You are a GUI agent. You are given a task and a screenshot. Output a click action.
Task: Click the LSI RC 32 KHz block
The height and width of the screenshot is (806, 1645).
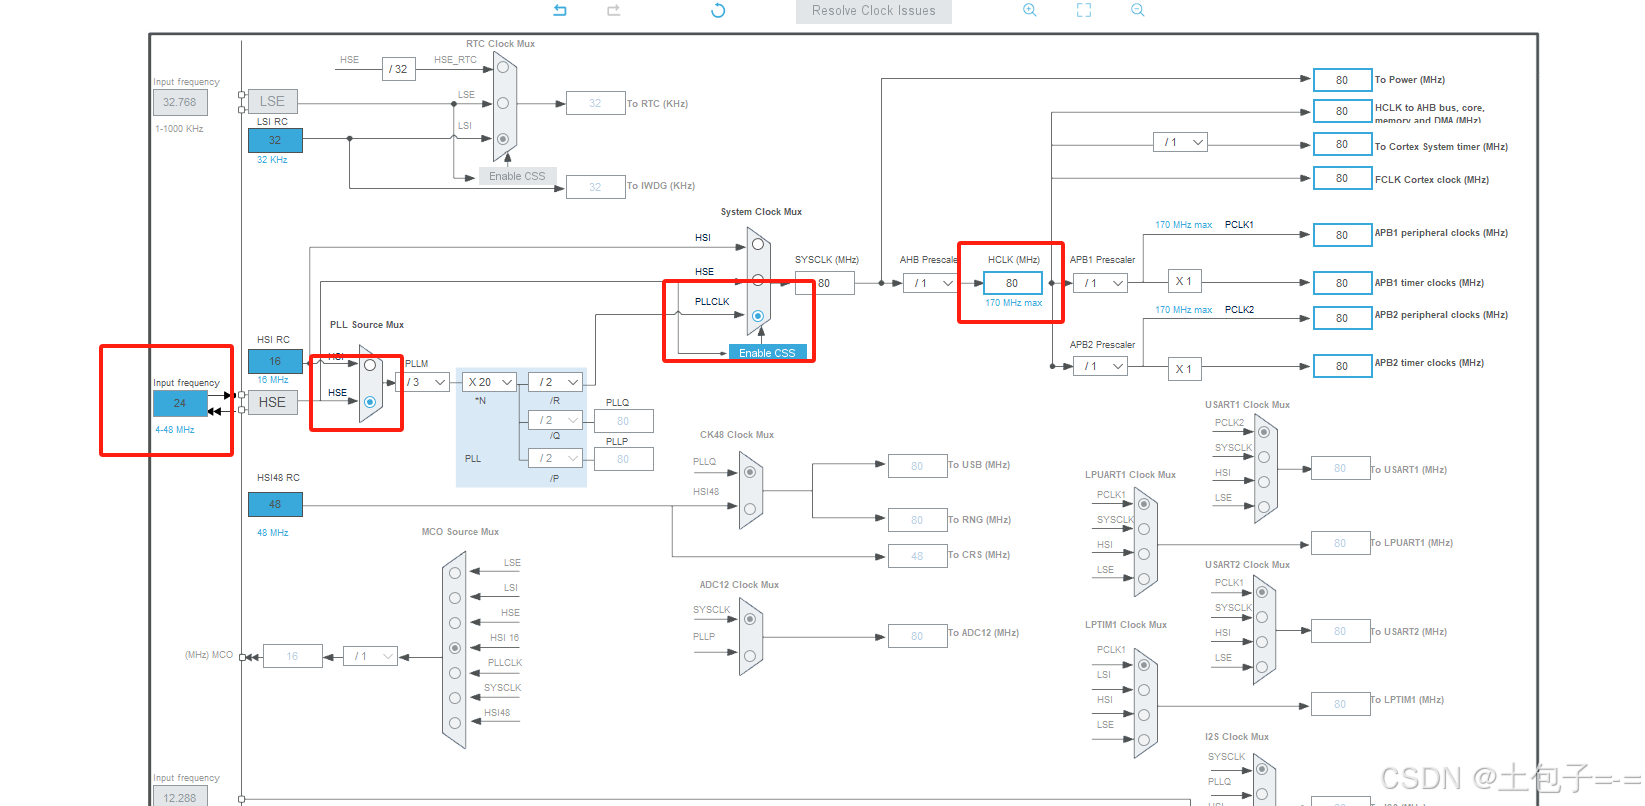coord(275,140)
